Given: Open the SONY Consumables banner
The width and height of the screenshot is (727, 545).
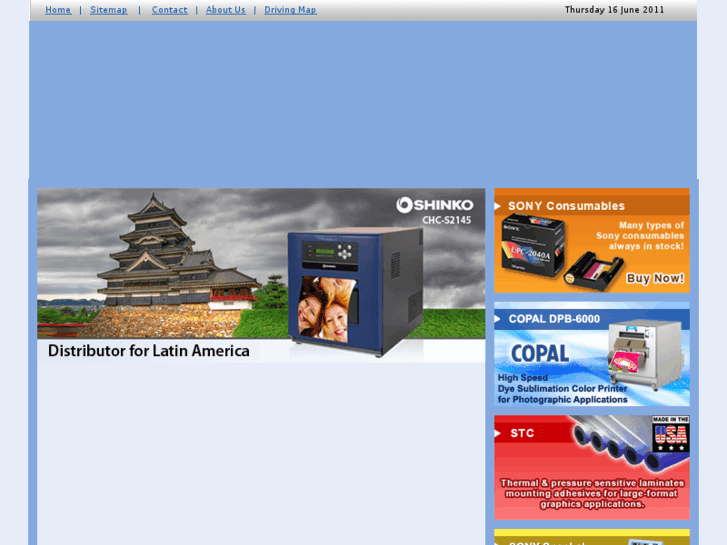Looking at the screenshot, I should pos(592,240).
